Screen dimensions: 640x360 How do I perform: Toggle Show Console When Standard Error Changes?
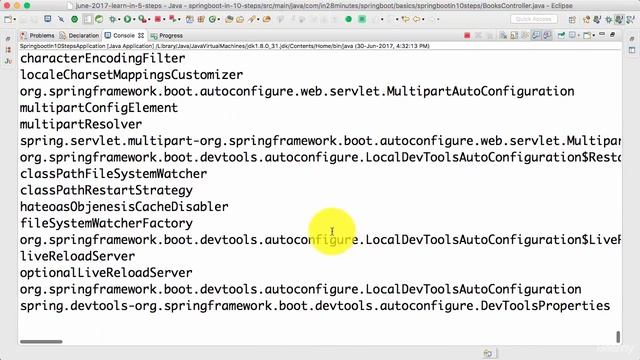(547, 36)
